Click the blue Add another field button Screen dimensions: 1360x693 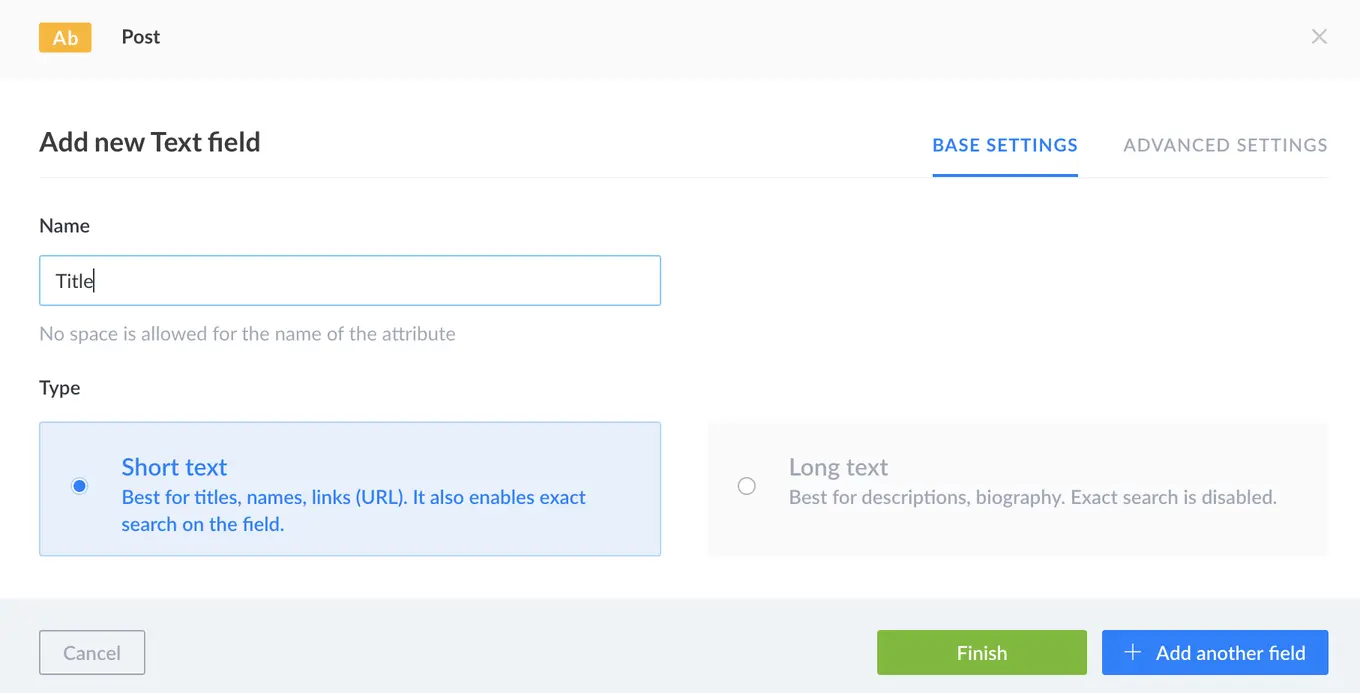(1214, 652)
